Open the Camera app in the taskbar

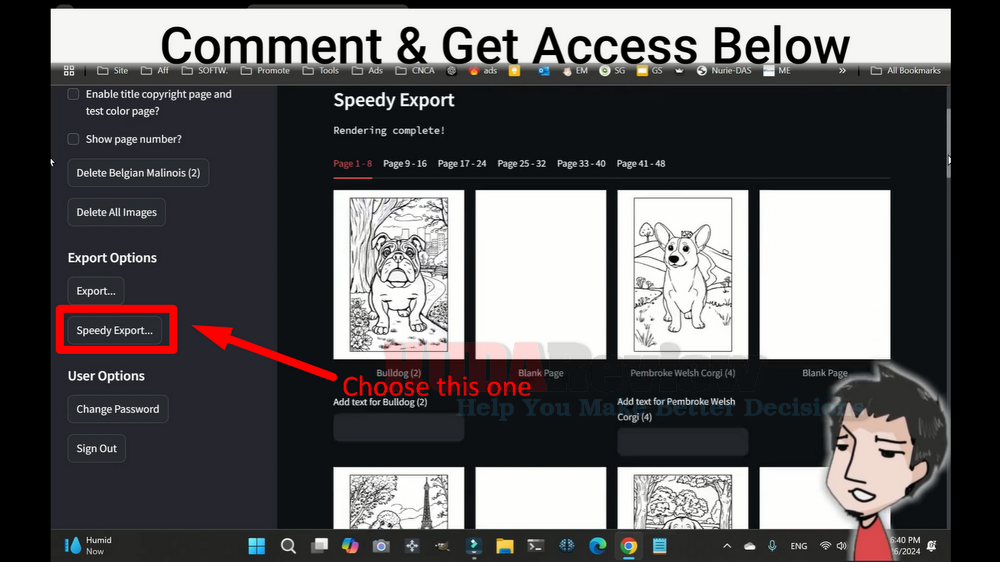[380, 546]
